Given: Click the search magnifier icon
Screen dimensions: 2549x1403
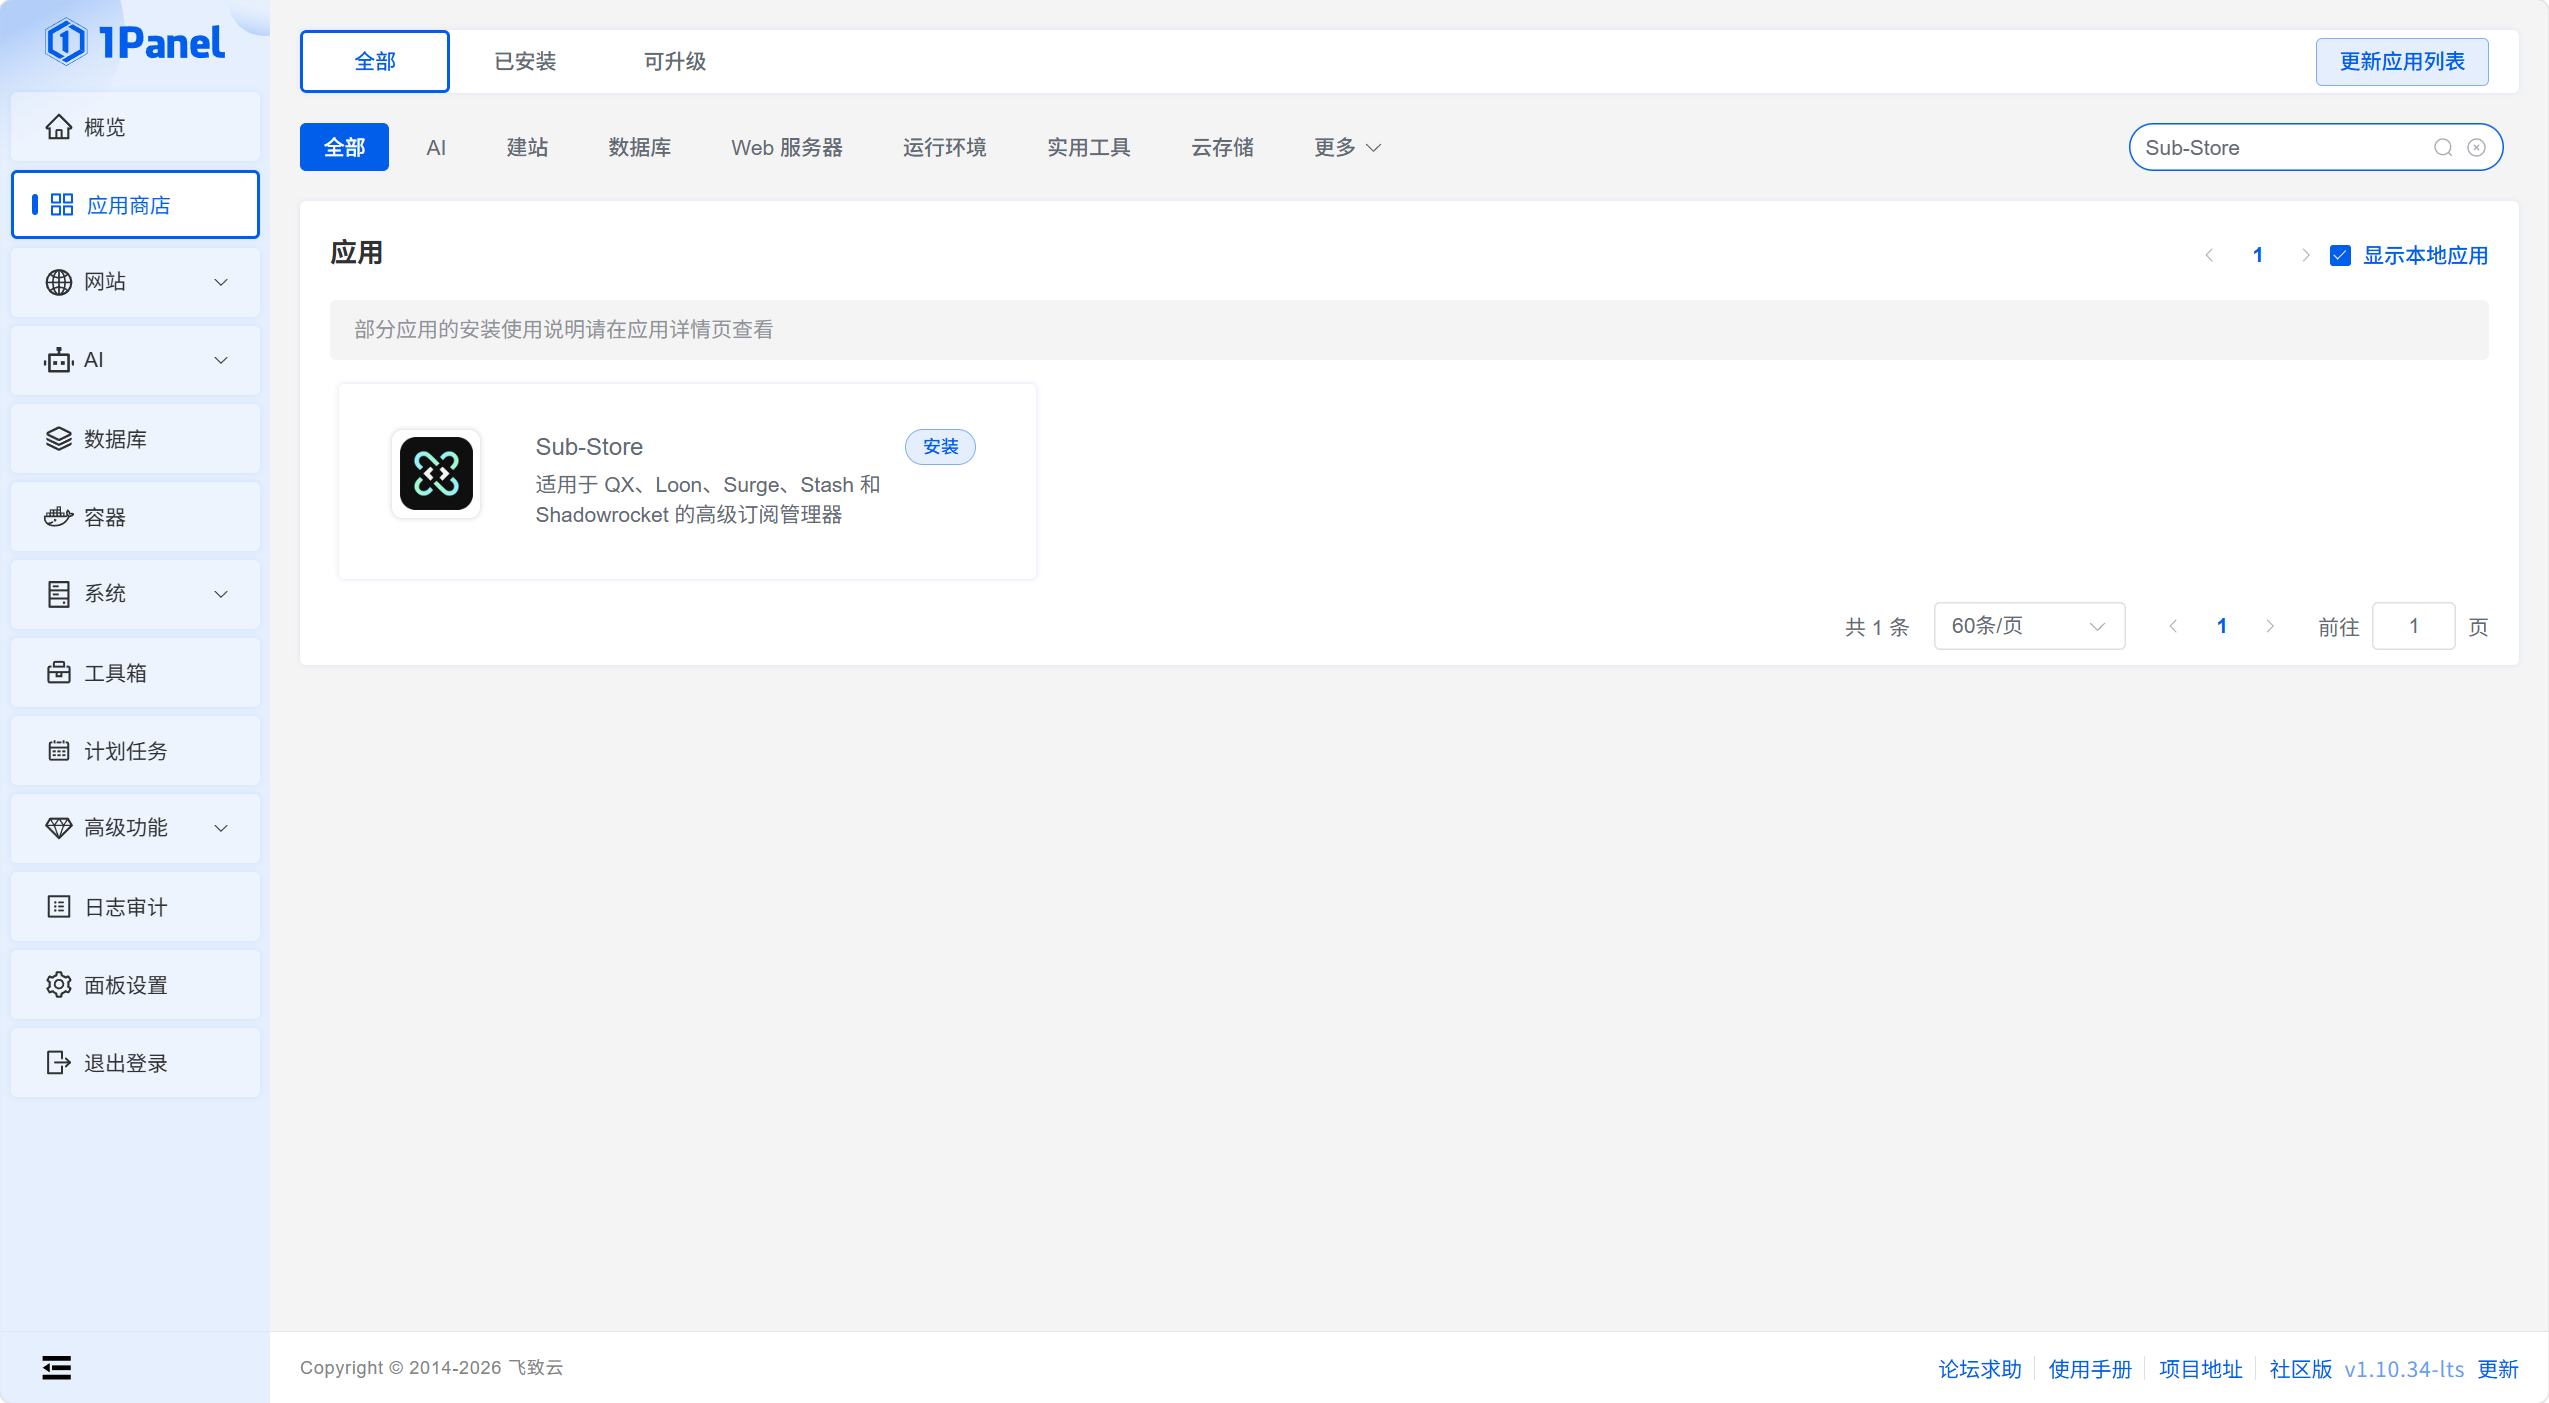Looking at the screenshot, I should 2442,148.
